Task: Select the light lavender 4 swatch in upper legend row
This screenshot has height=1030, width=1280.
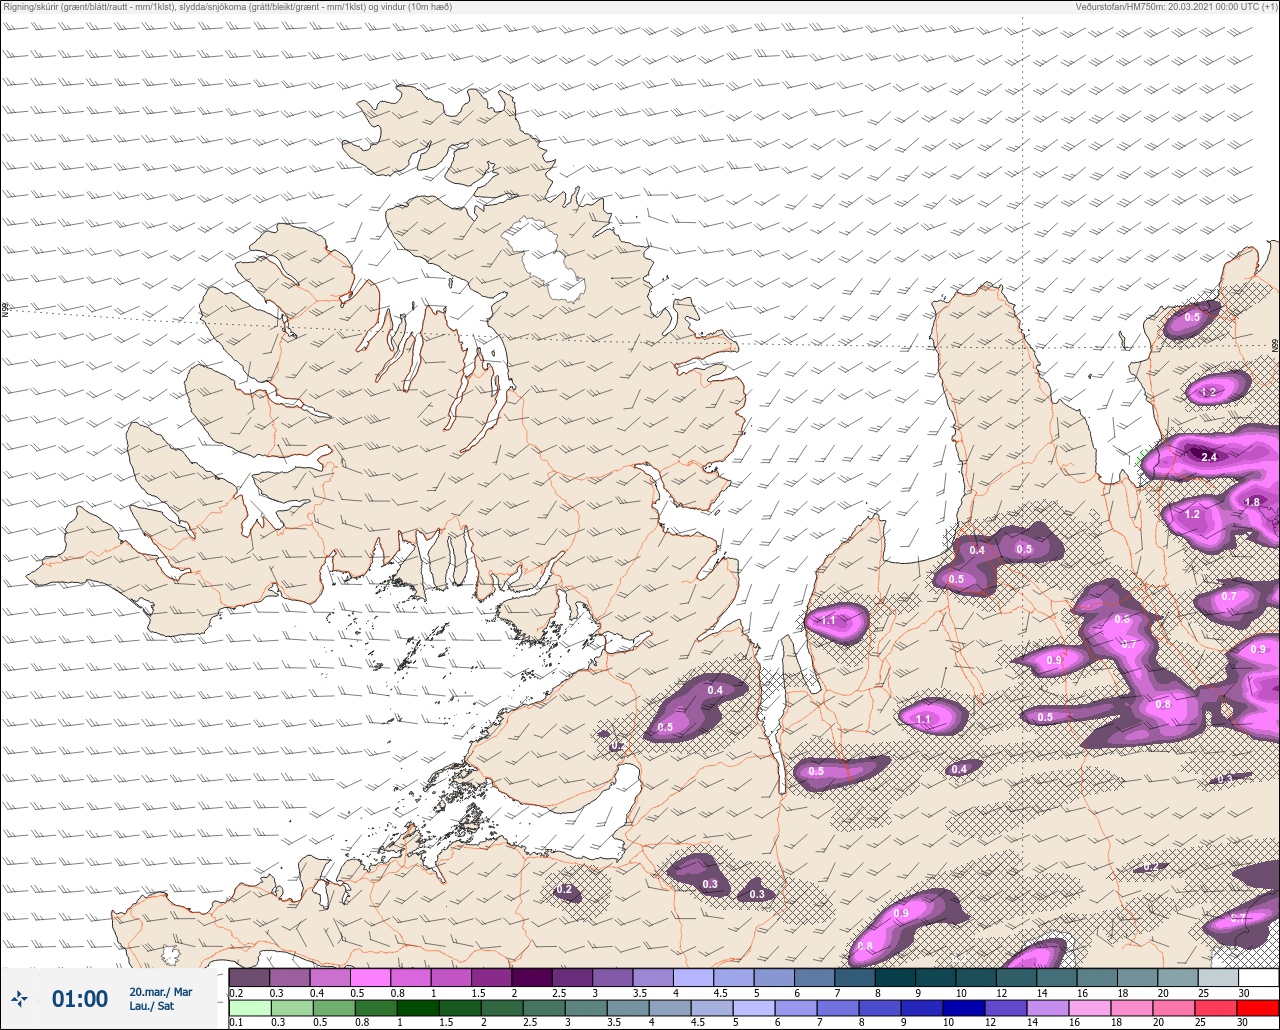Action: [x=693, y=977]
